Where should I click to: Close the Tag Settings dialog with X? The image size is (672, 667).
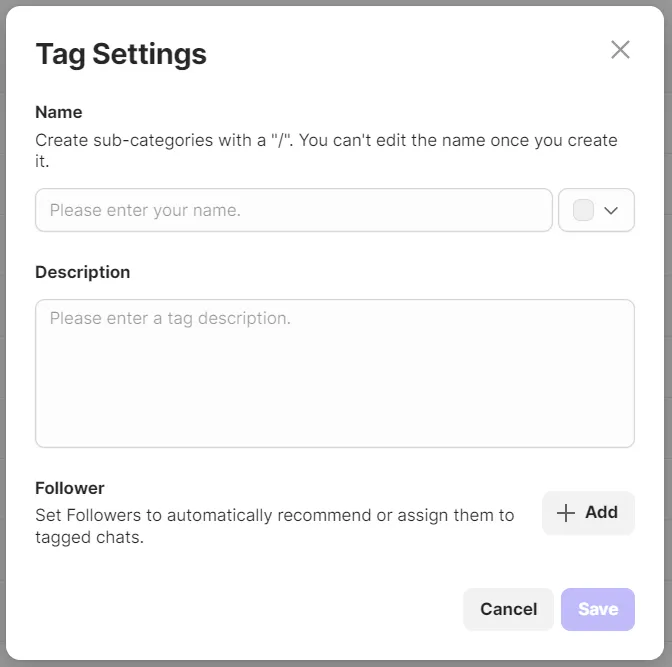[620, 50]
